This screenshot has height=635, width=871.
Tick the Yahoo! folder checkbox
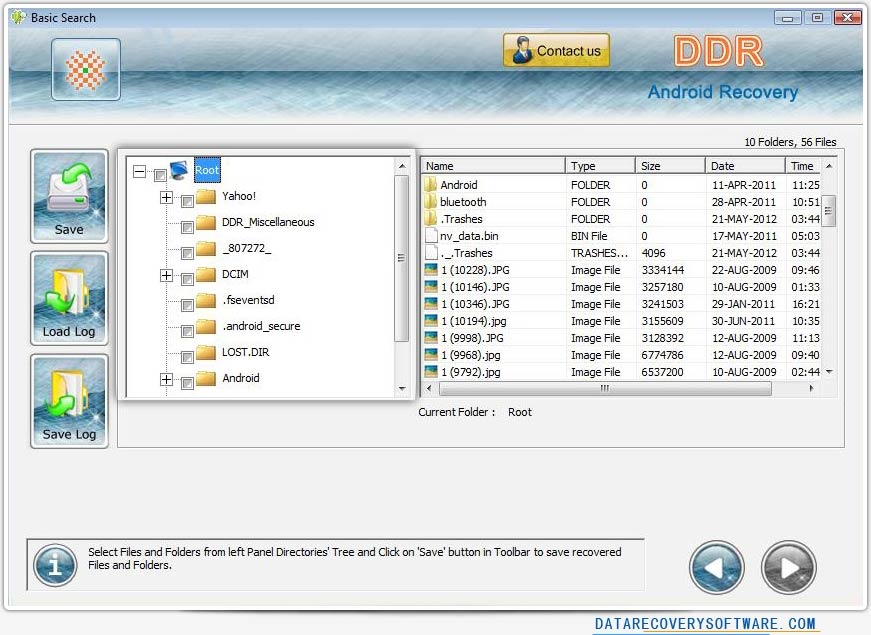(x=187, y=201)
